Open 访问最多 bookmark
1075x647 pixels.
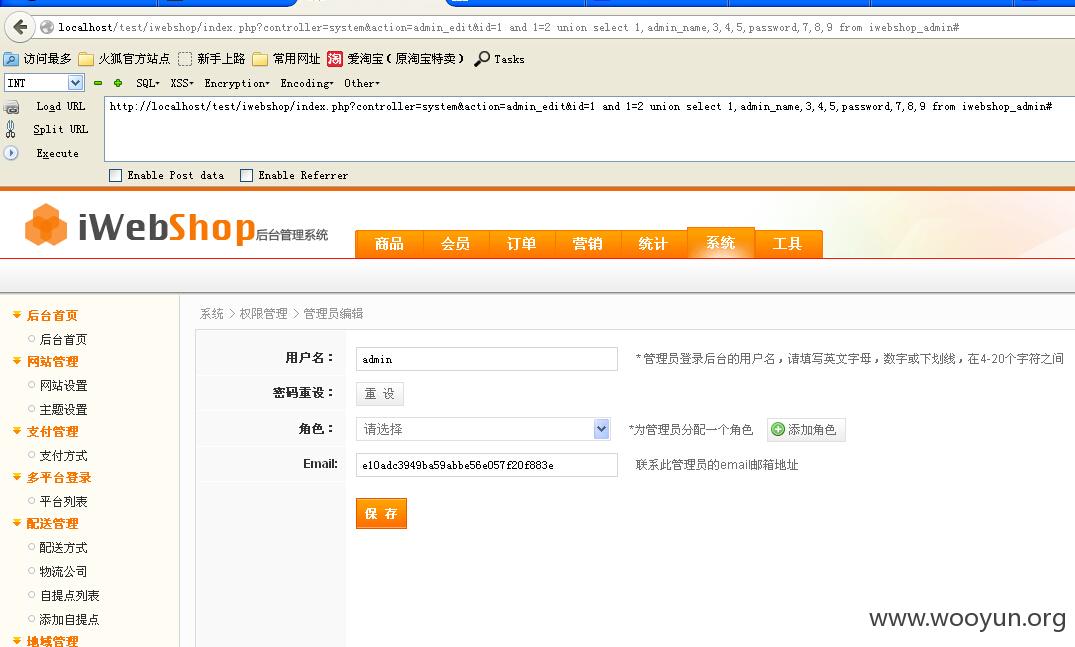tap(38, 59)
